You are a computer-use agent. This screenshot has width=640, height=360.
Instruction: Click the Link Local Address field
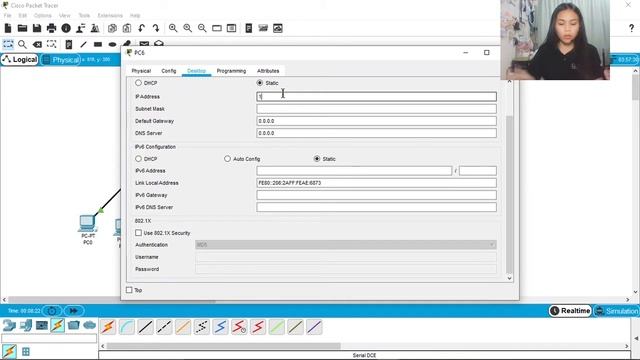point(376,183)
